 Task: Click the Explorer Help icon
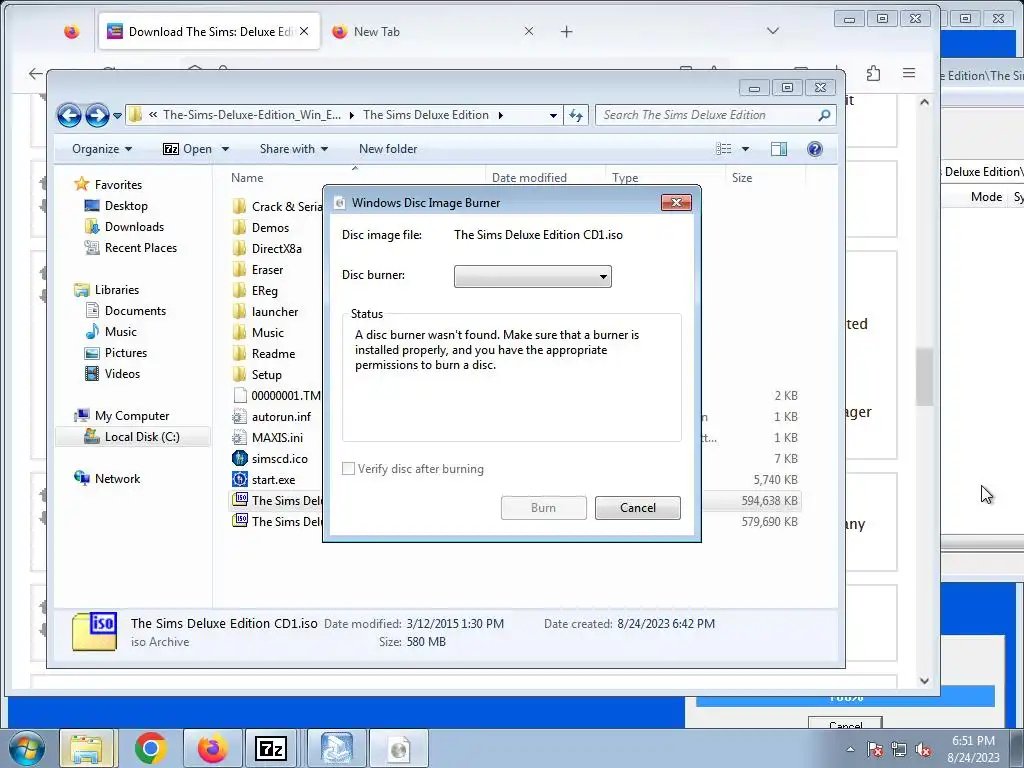pos(814,149)
